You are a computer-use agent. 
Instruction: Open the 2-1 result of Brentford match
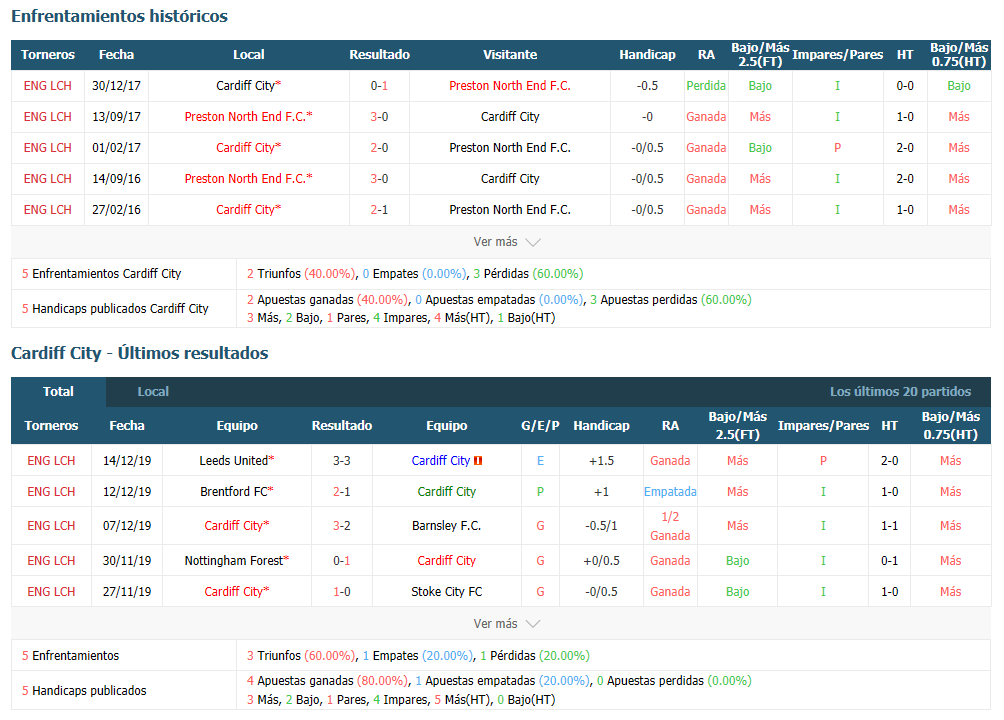point(342,492)
